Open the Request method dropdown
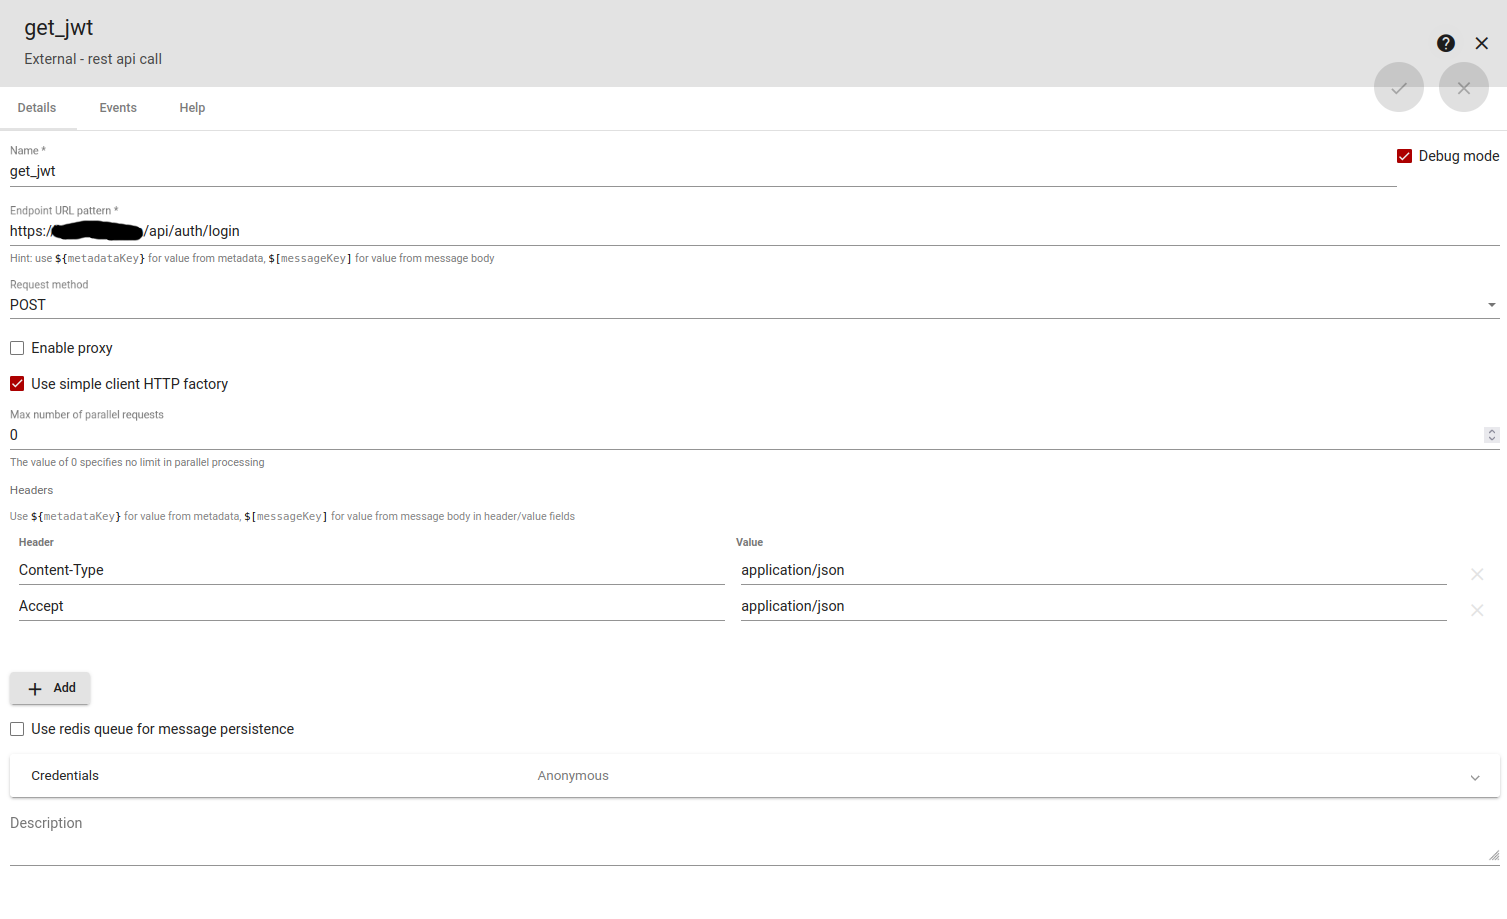The image size is (1507, 919). 1491,305
